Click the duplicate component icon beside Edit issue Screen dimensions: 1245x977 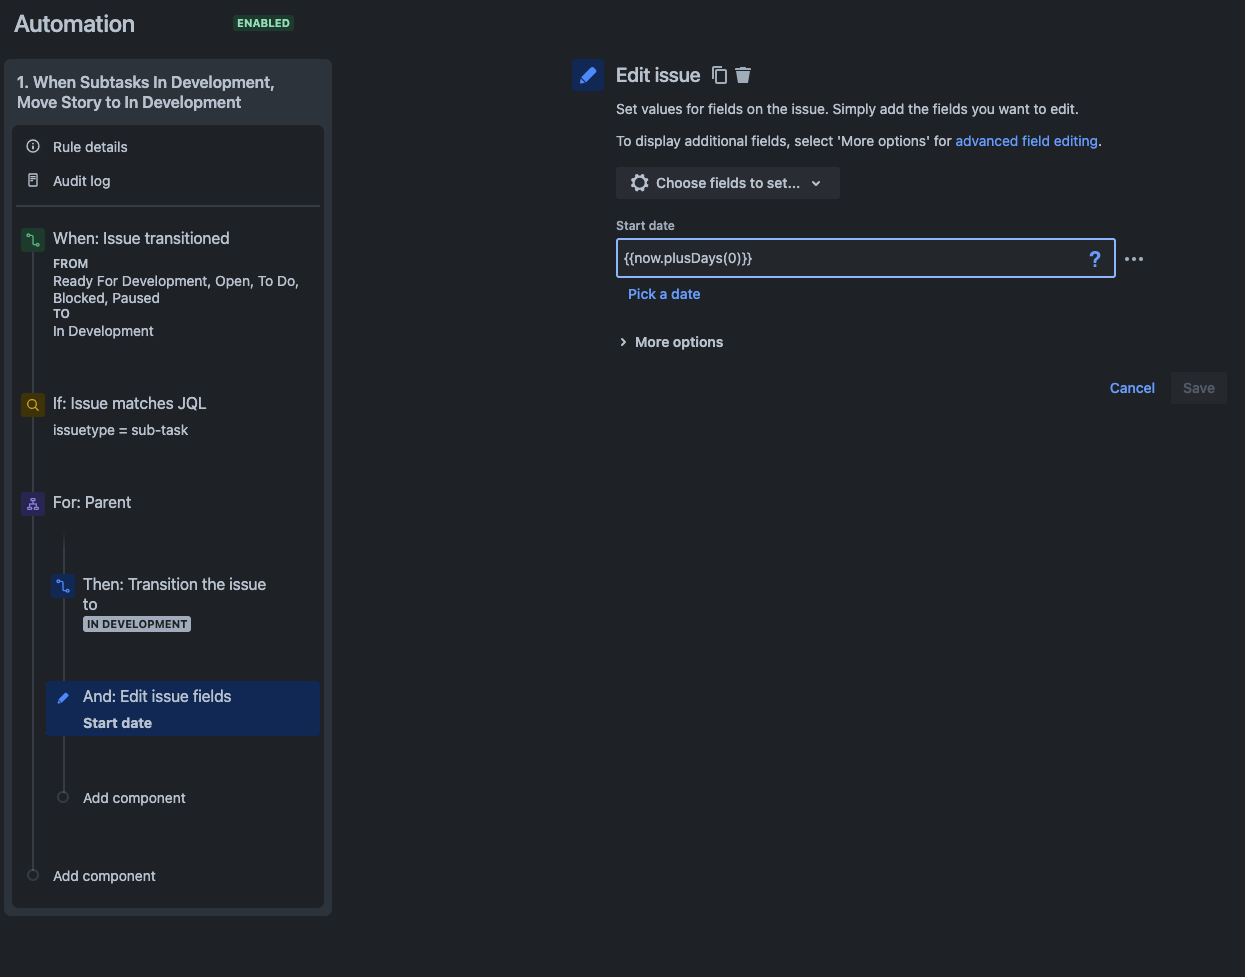719,75
